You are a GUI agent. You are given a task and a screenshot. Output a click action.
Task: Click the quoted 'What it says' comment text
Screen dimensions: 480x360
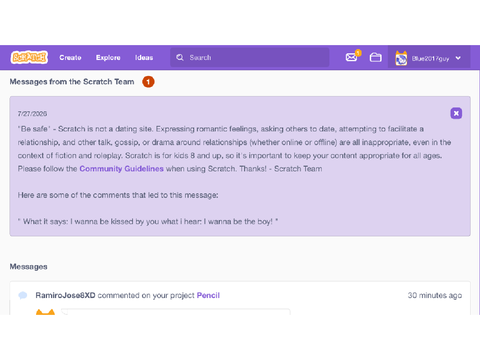pyautogui.click(x=148, y=222)
